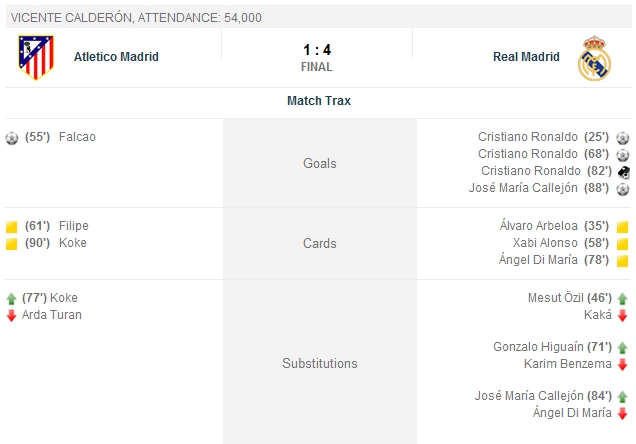Click the Atletico Madrid club crest
Viewport: 636px width, 444px height.
coord(36,57)
